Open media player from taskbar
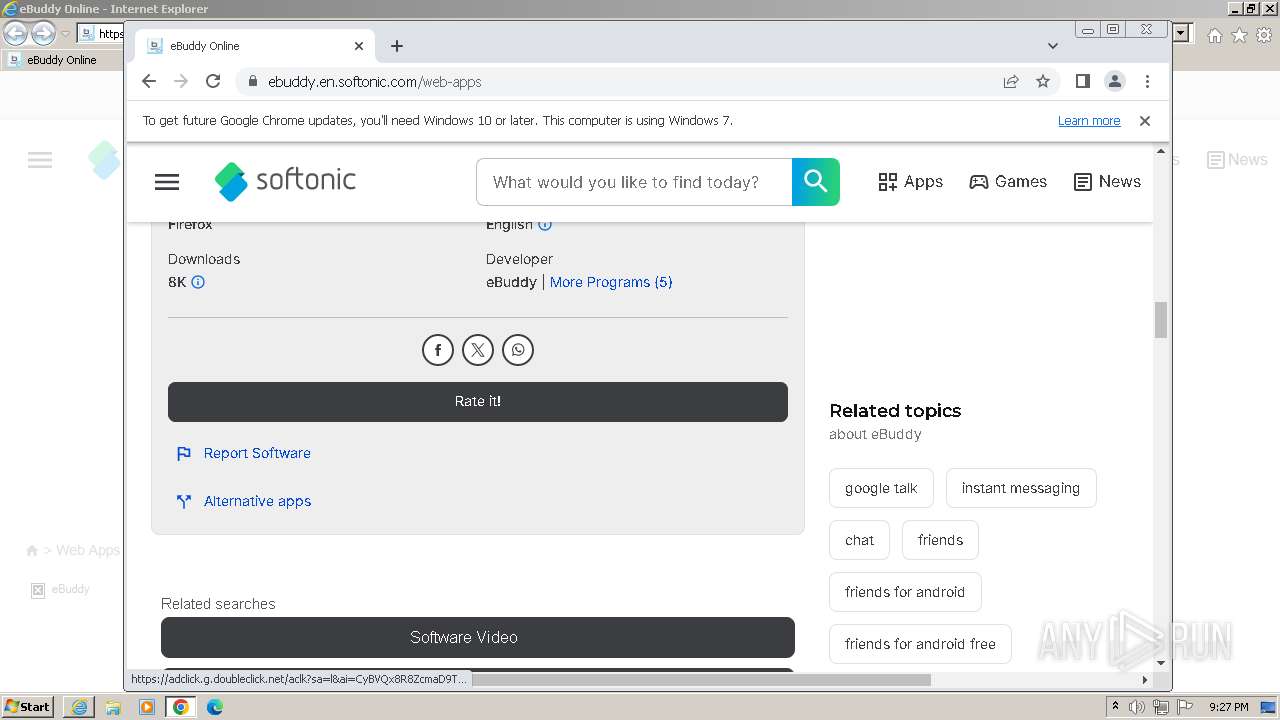 click(x=147, y=707)
